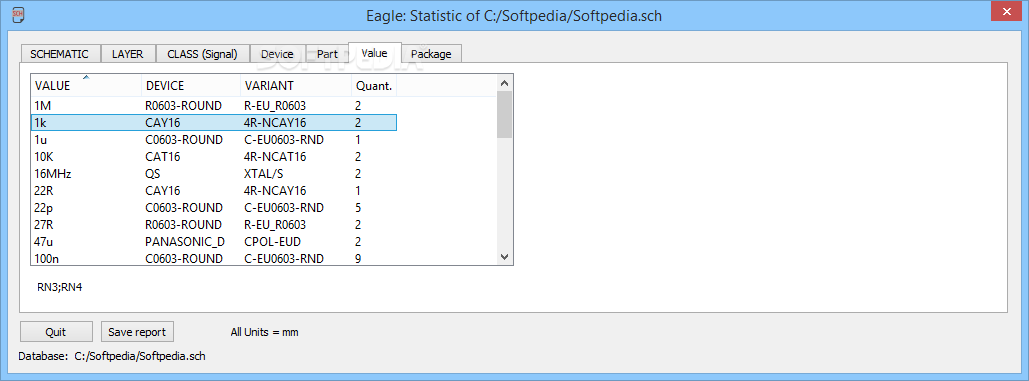1029x381 pixels.
Task: Click the XTAL/S variant cell
Action: [x=264, y=174]
